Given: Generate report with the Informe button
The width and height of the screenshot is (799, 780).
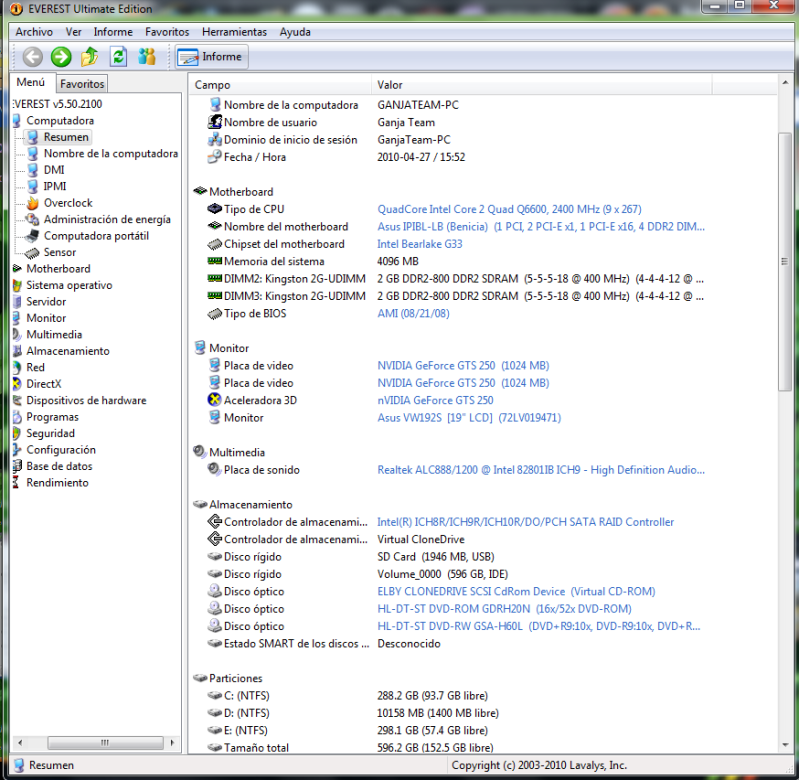Looking at the screenshot, I should (x=211, y=57).
